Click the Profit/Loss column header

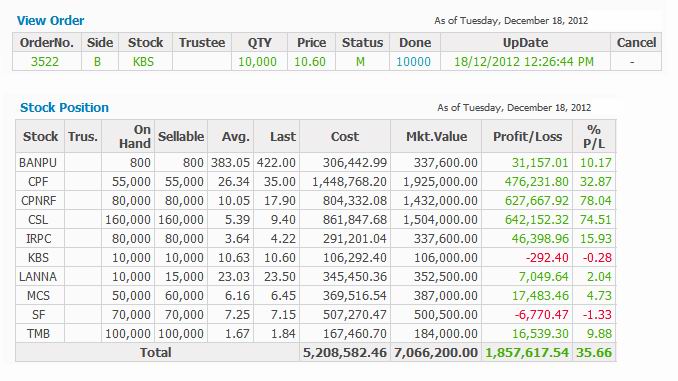[527, 137]
